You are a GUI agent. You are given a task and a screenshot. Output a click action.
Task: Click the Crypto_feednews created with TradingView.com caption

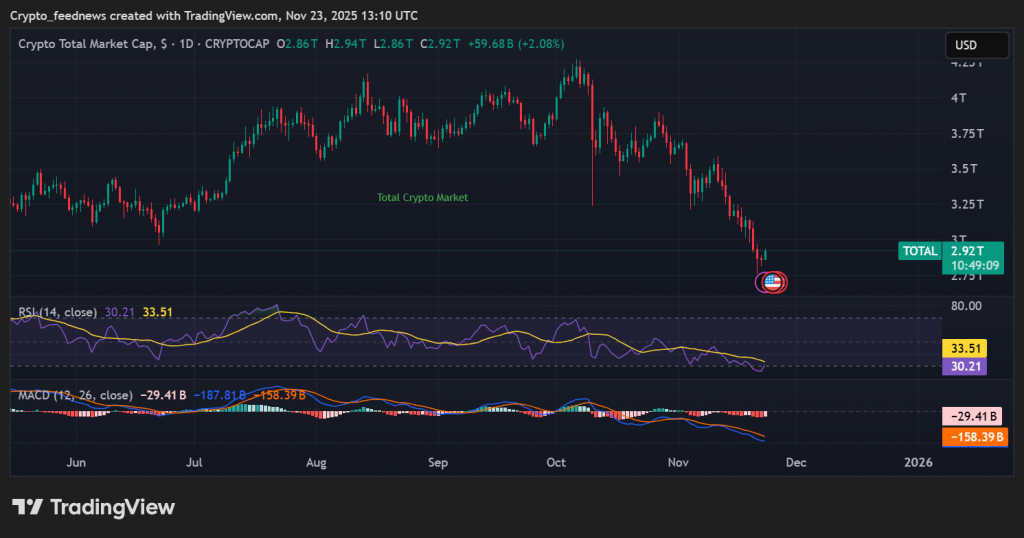pyautogui.click(x=214, y=15)
